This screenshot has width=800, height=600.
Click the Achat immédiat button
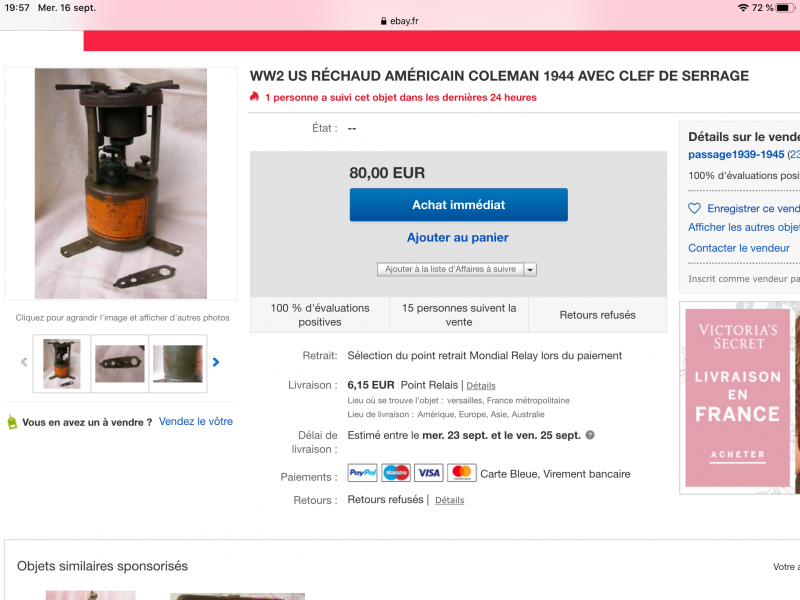click(x=459, y=205)
